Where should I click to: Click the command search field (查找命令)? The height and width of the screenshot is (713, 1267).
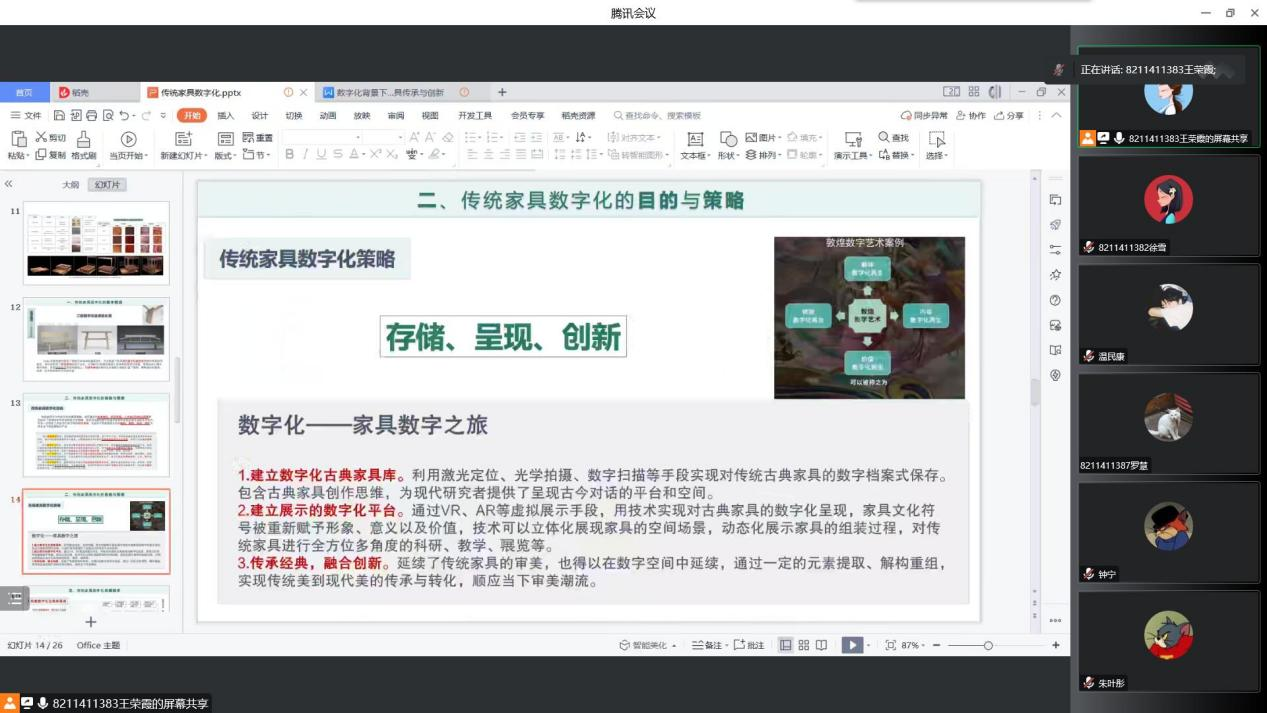[x=657, y=116]
